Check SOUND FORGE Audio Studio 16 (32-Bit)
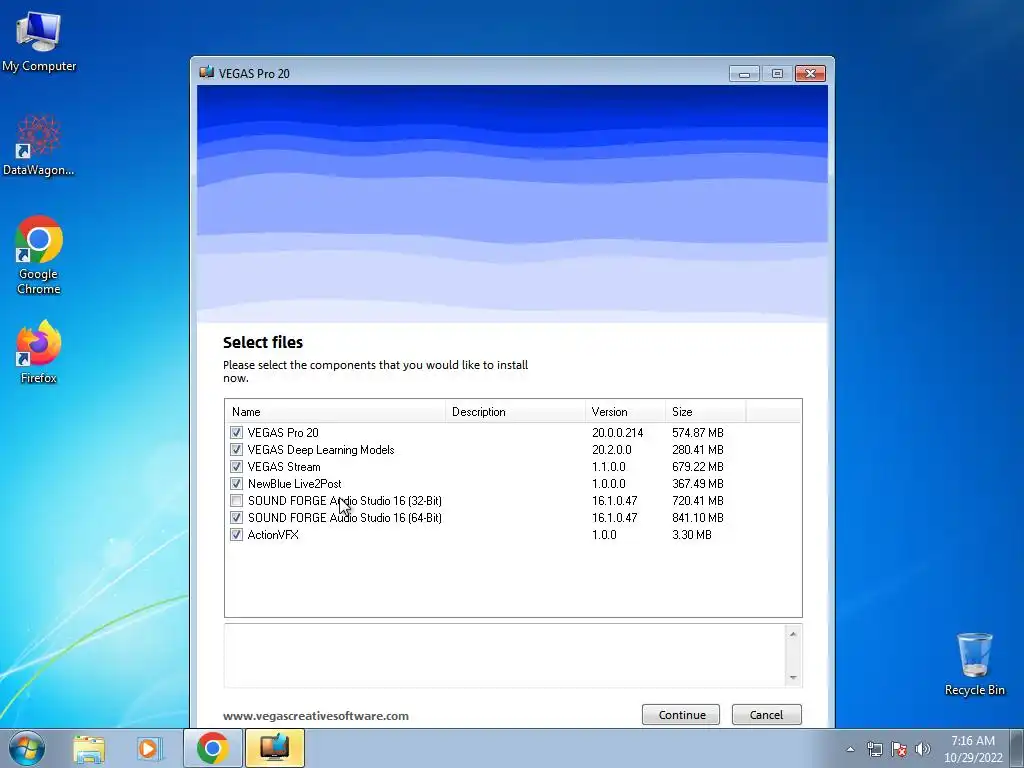Screen dimensions: 1024x768 236,501
